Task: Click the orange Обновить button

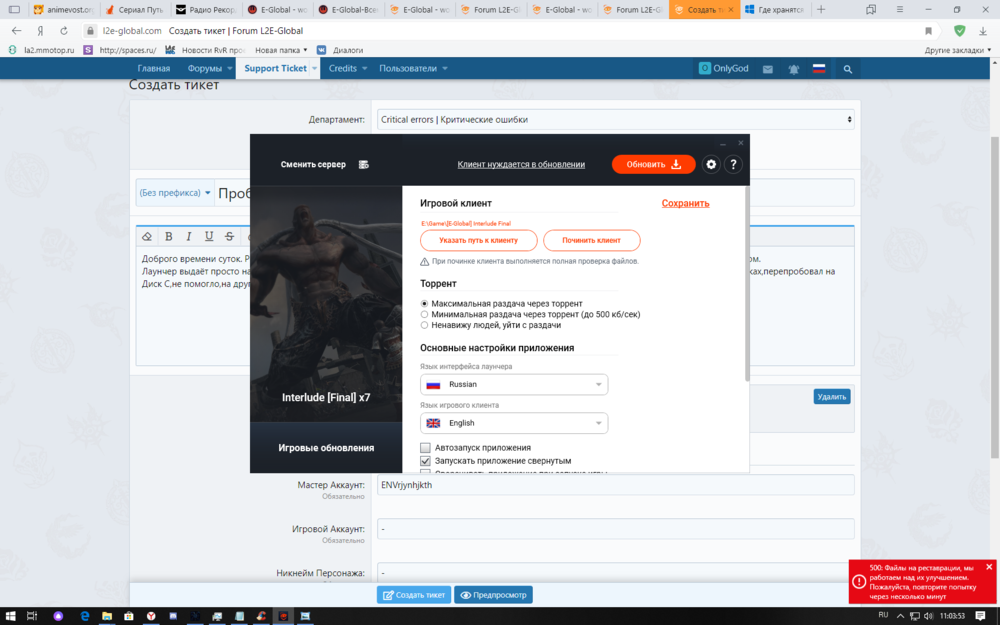Action: [653, 165]
